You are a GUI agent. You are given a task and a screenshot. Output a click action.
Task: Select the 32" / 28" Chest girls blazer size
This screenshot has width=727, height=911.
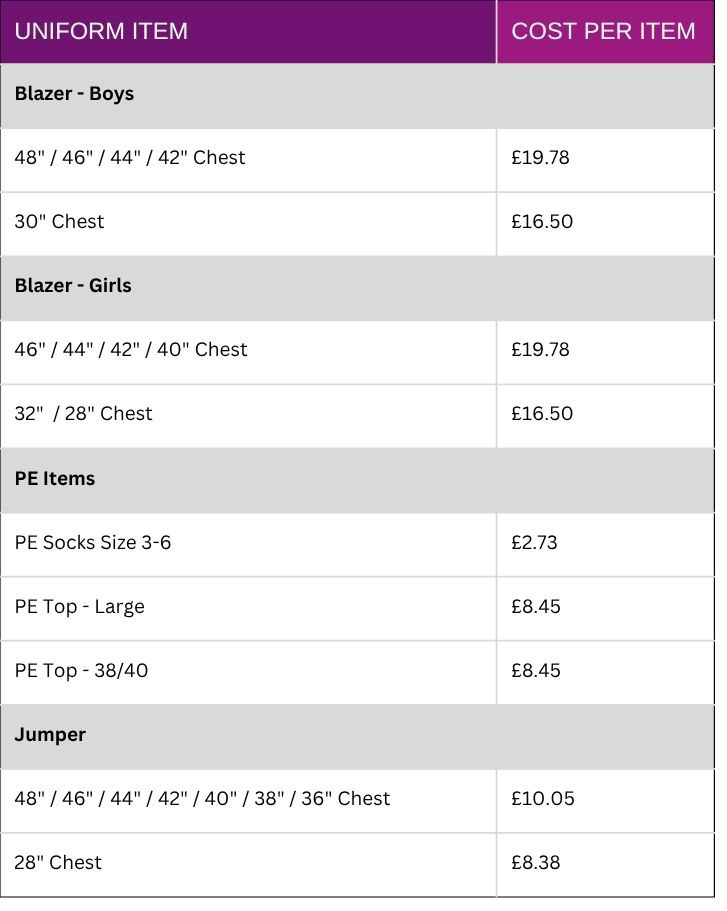click(83, 414)
